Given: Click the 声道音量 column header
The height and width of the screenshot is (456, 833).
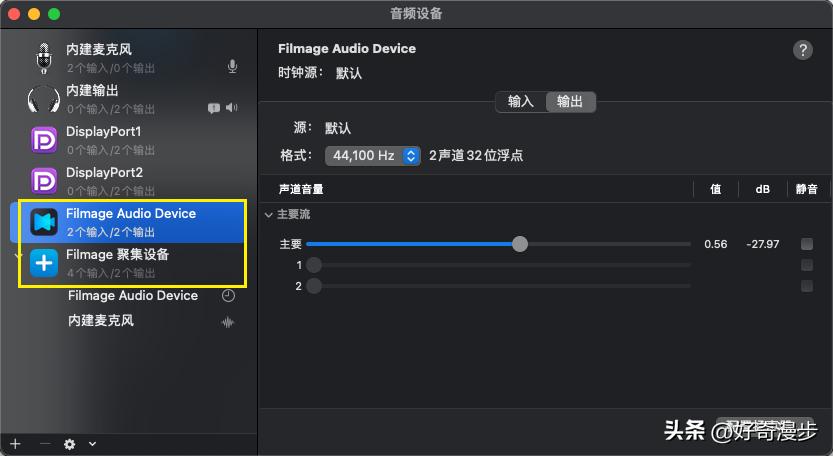Looking at the screenshot, I should [301, 189].
